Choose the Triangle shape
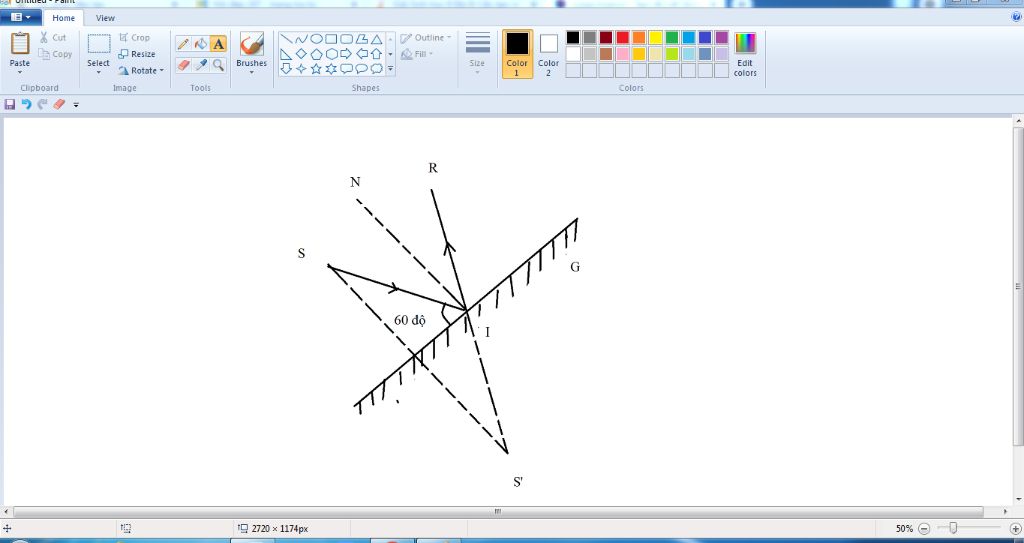This screenshot has height=543, width=1024. (x=376, y=39)
